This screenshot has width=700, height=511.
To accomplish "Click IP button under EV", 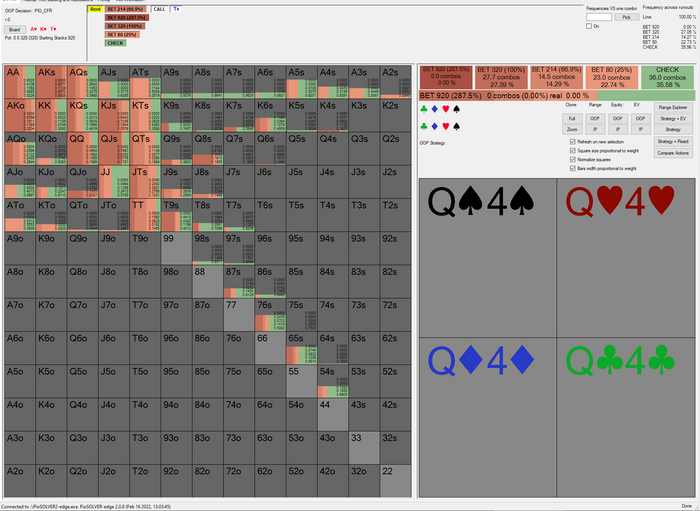I will tap(640, 129).
